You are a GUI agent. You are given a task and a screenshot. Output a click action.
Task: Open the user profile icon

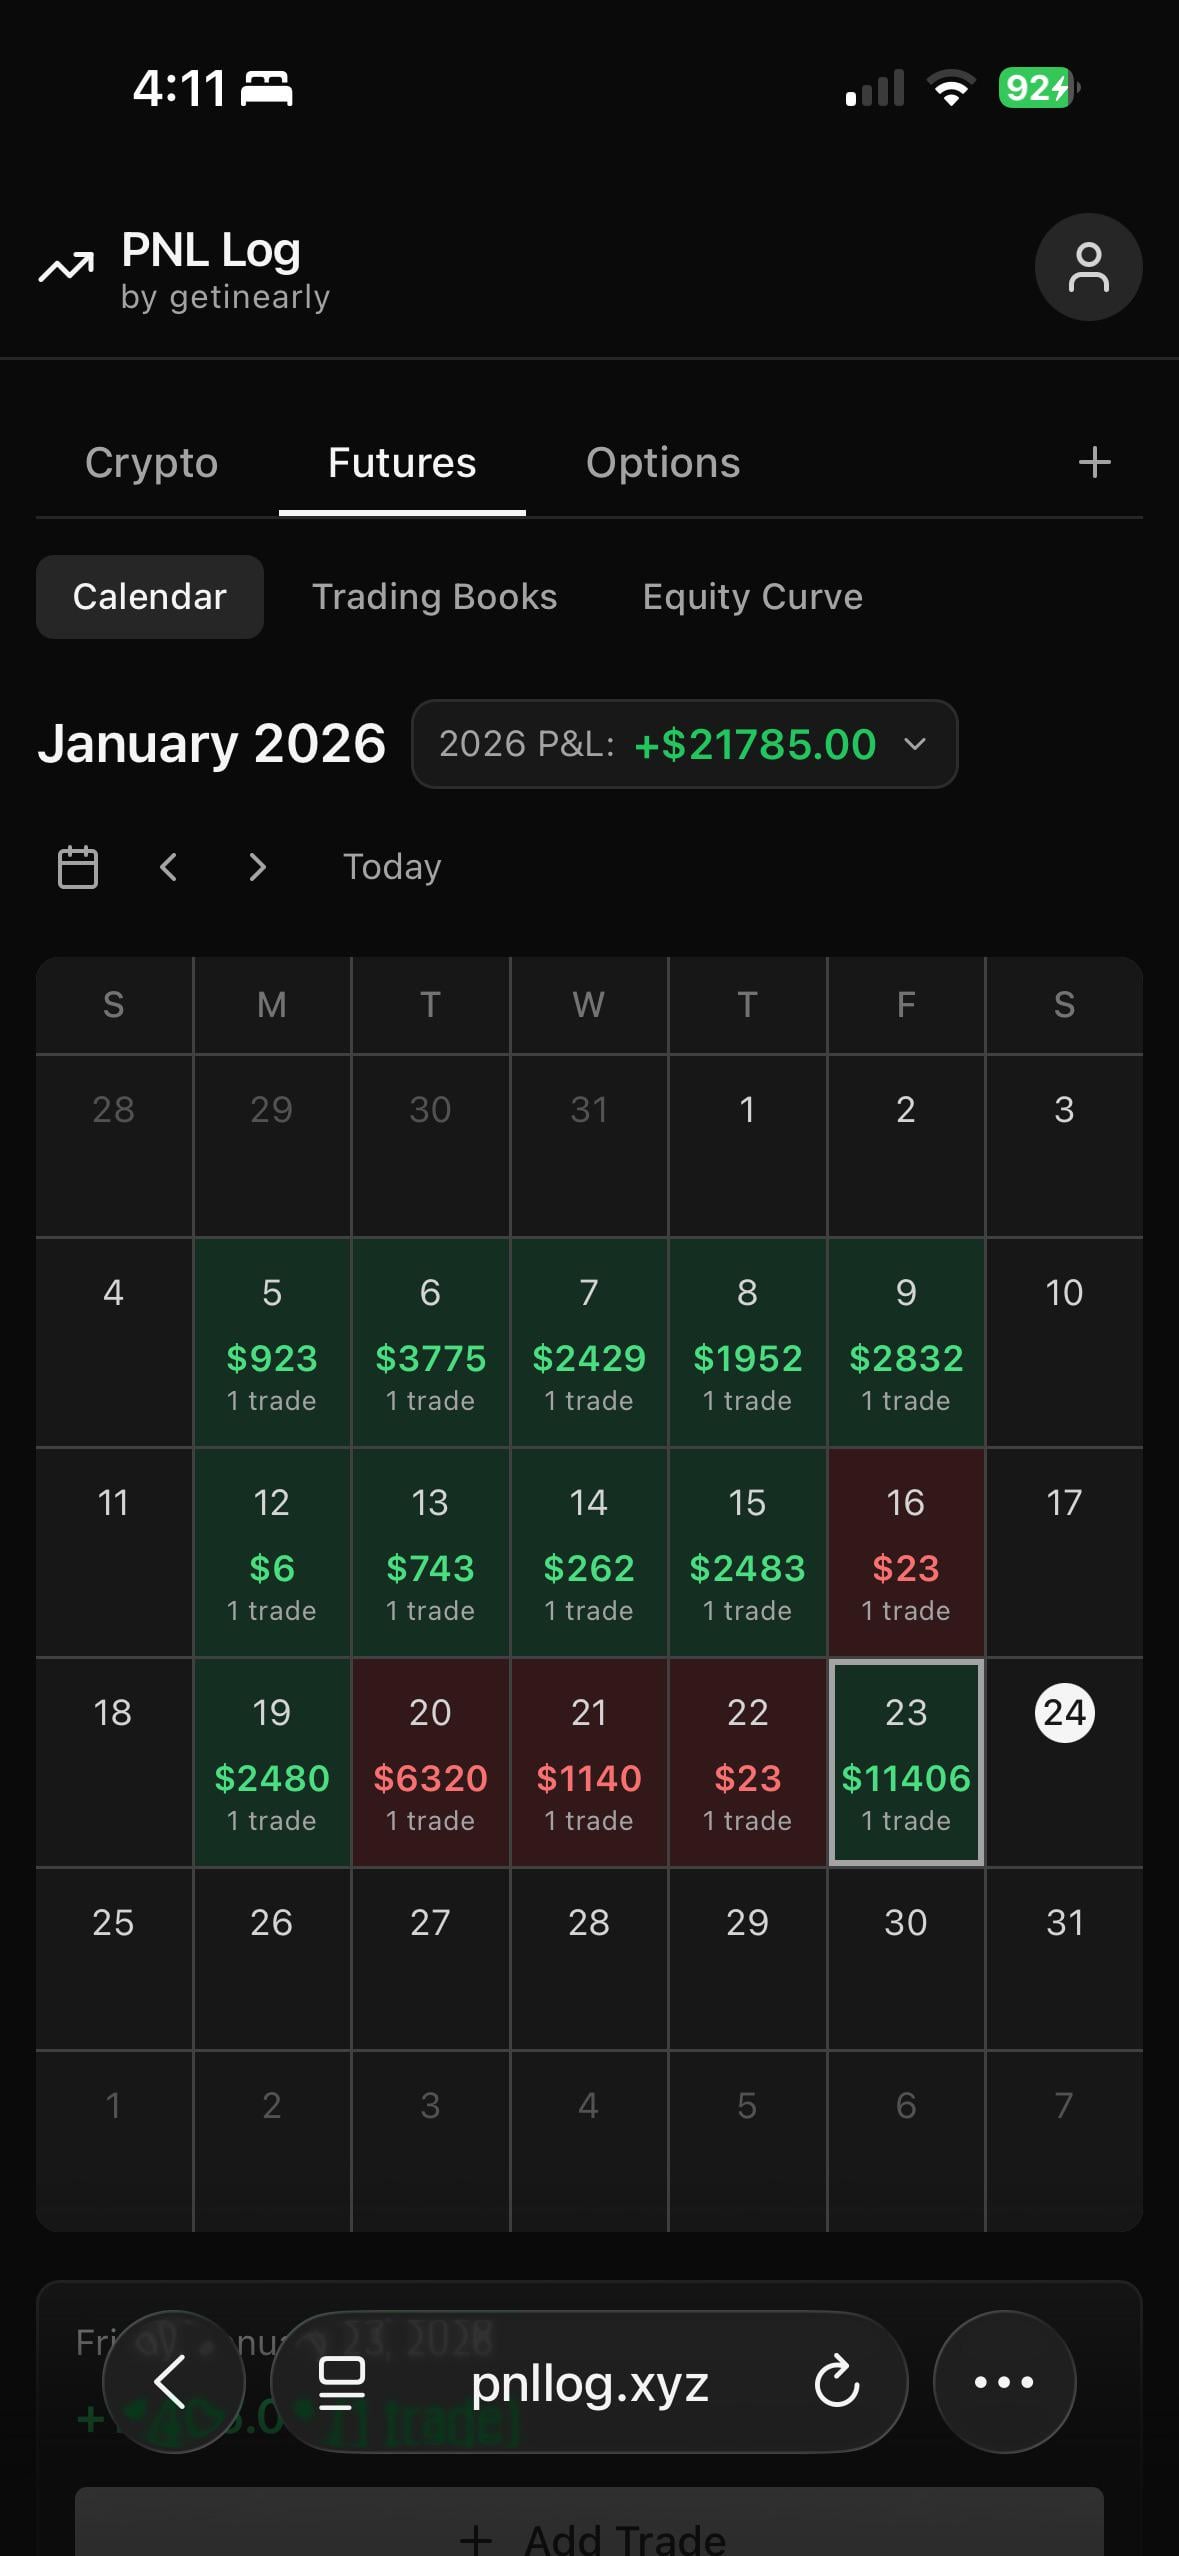tap(1088, 267)
